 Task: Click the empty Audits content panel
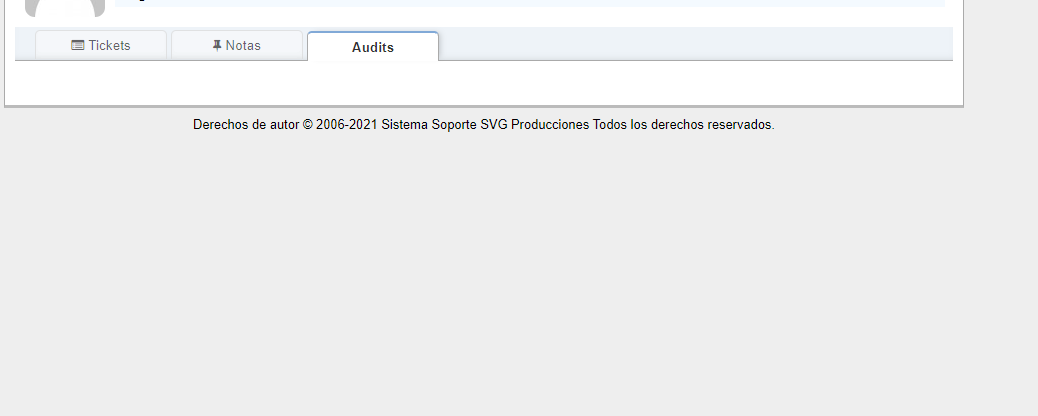484,82
